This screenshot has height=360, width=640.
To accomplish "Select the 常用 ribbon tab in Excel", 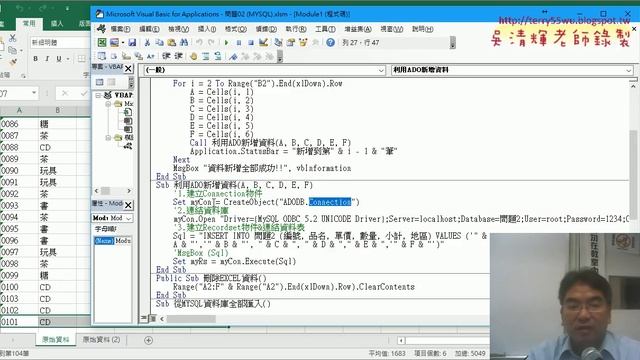I will pyautogui.click(x=29, y=23).
